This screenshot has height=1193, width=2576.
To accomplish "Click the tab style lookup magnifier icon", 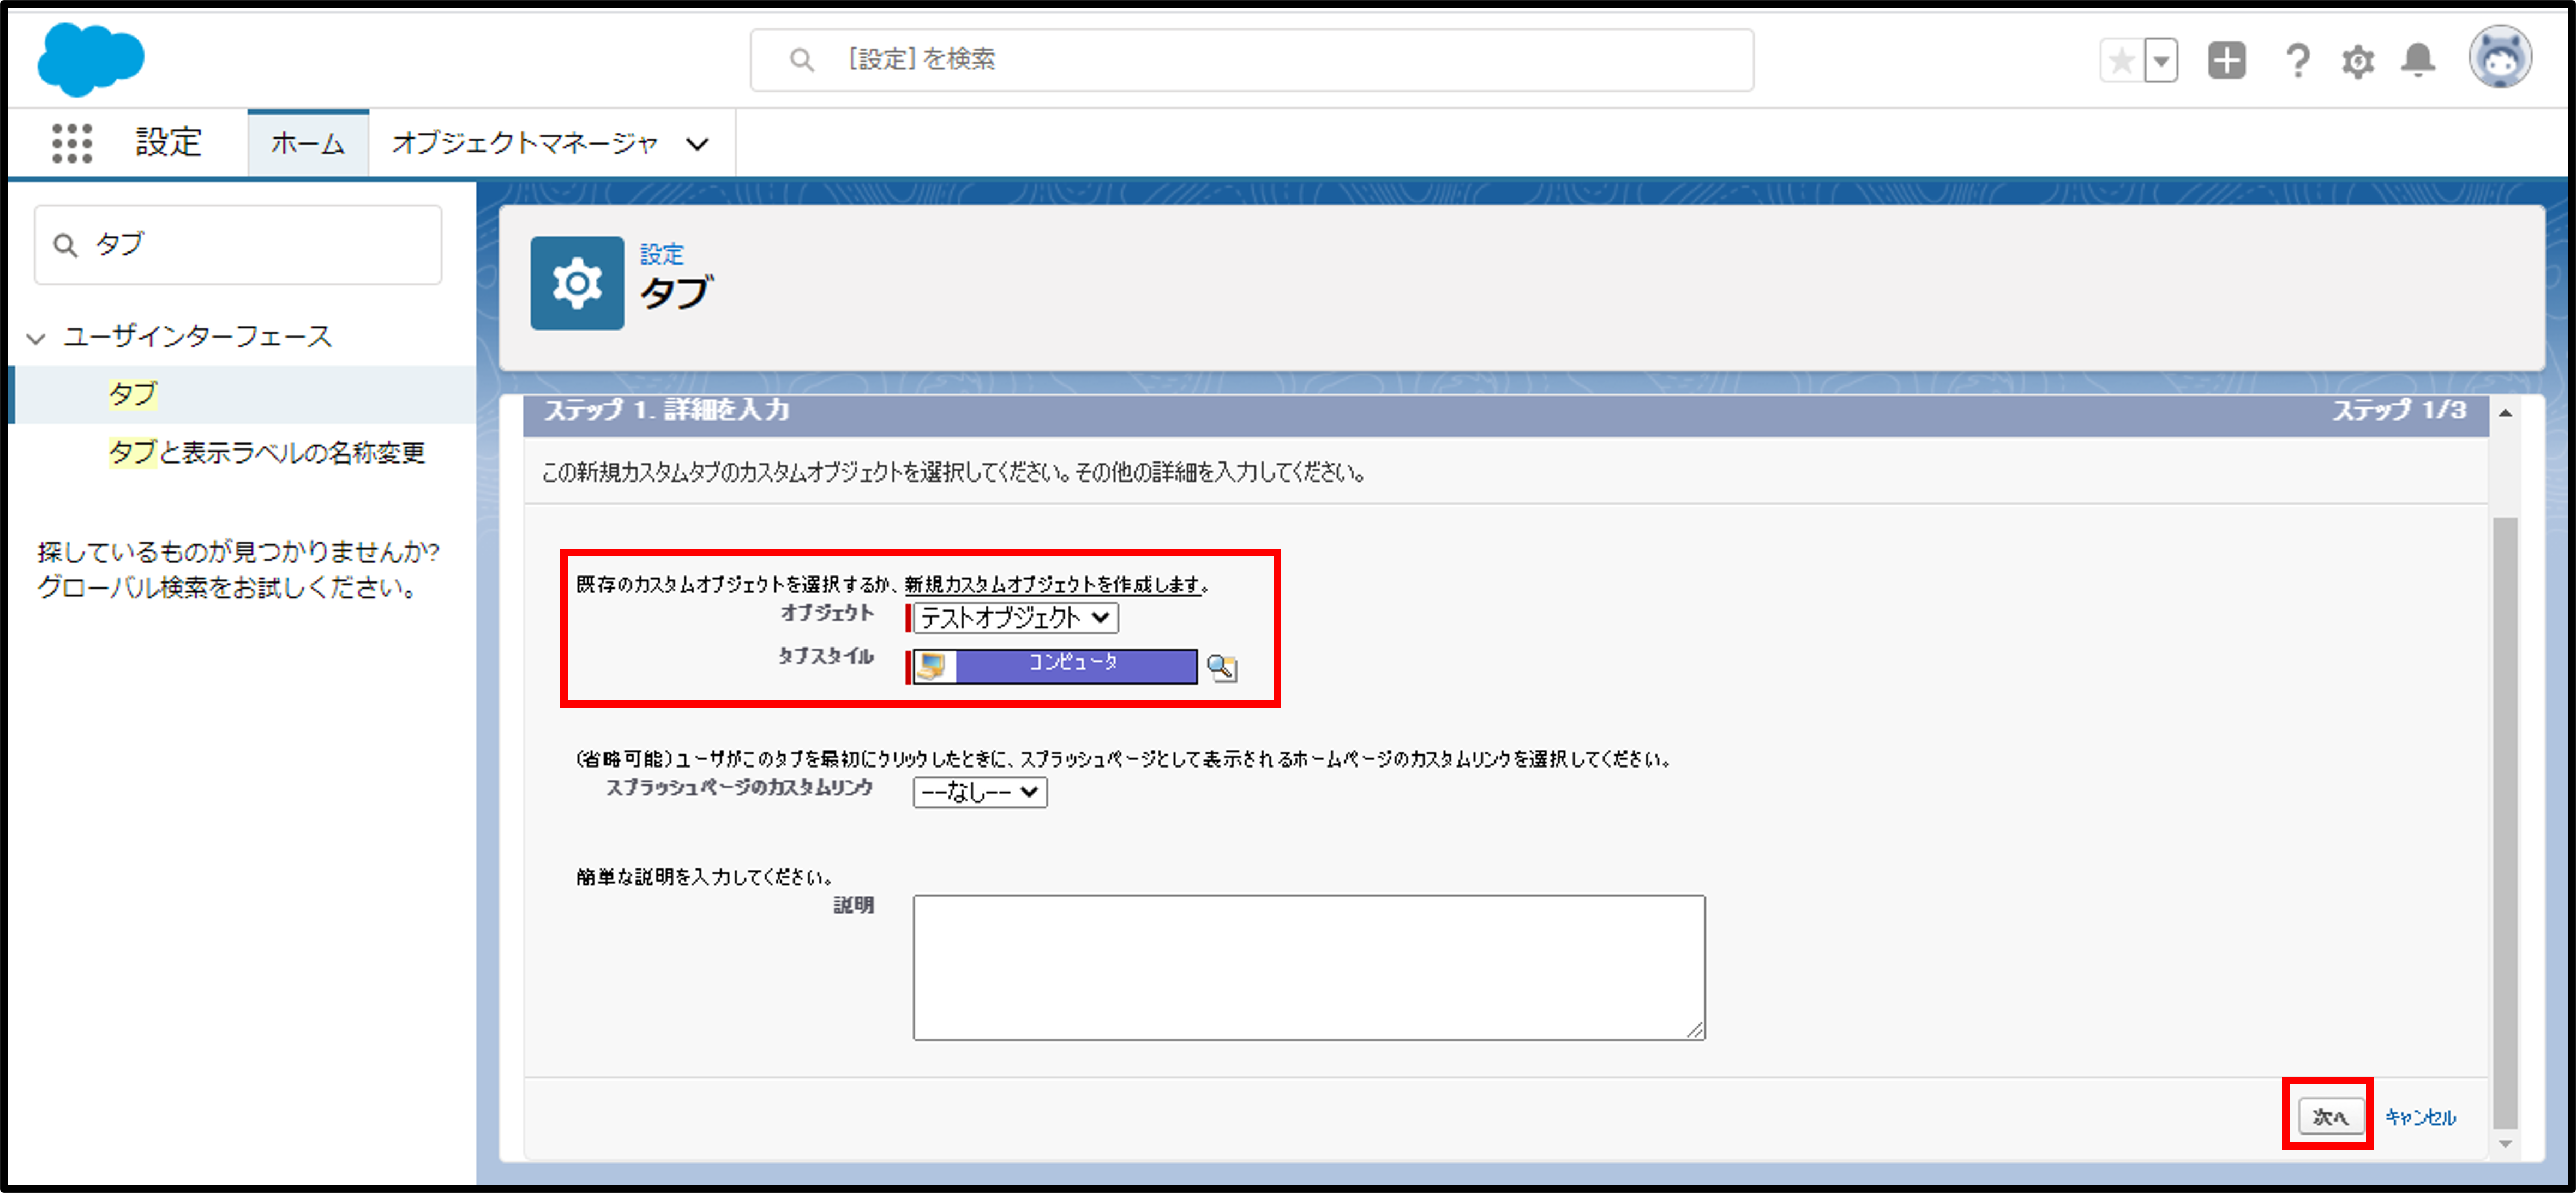I will (1222, 668).
